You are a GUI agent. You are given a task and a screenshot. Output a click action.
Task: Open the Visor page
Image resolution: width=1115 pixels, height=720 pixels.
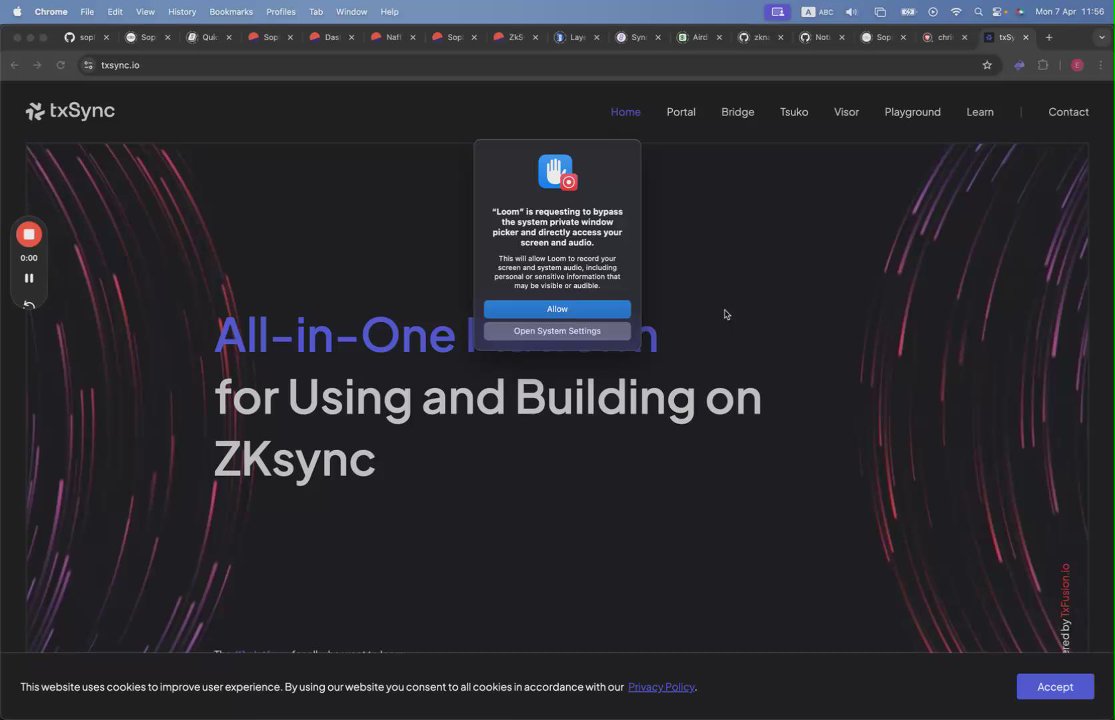click(x=846, y=112)
